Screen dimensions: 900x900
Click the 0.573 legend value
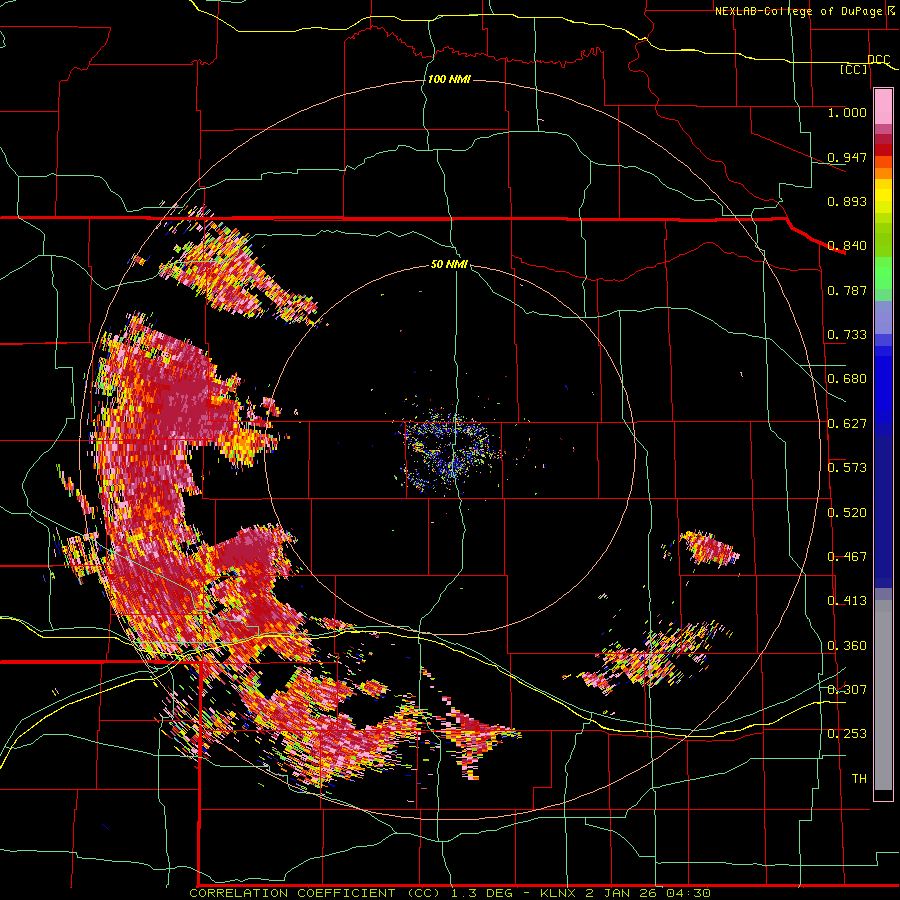(847, 468)
